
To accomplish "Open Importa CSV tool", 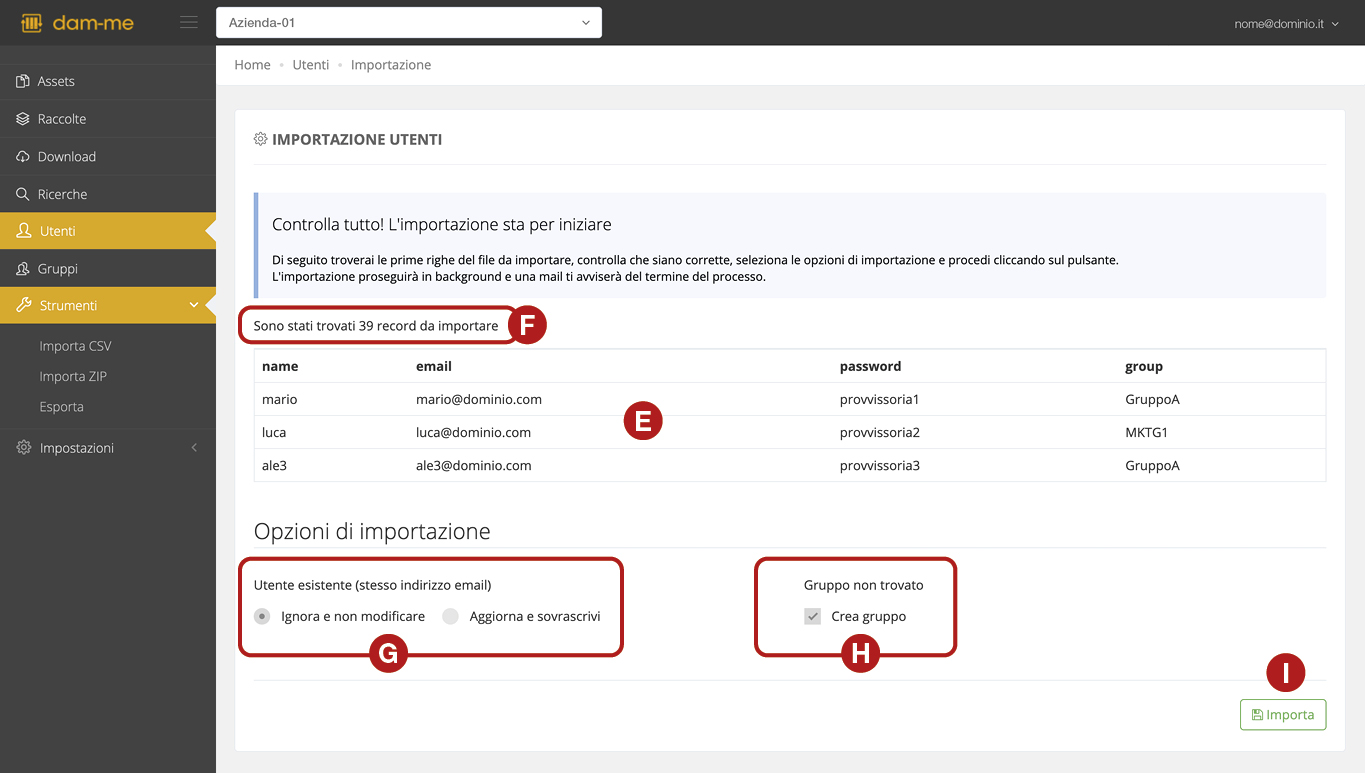I will pos(76,346).
